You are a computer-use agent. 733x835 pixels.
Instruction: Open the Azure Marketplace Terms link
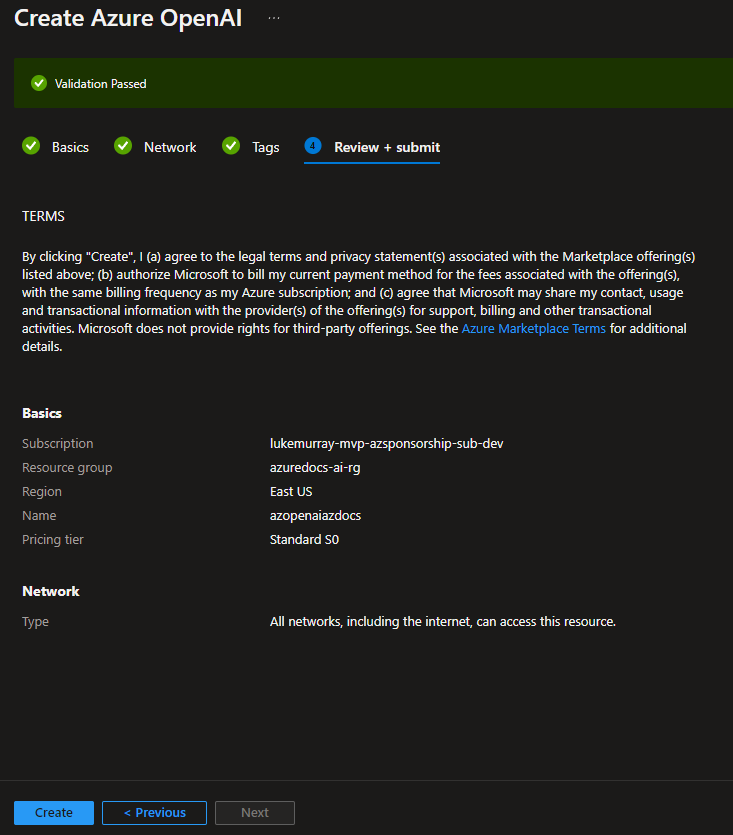533,329
